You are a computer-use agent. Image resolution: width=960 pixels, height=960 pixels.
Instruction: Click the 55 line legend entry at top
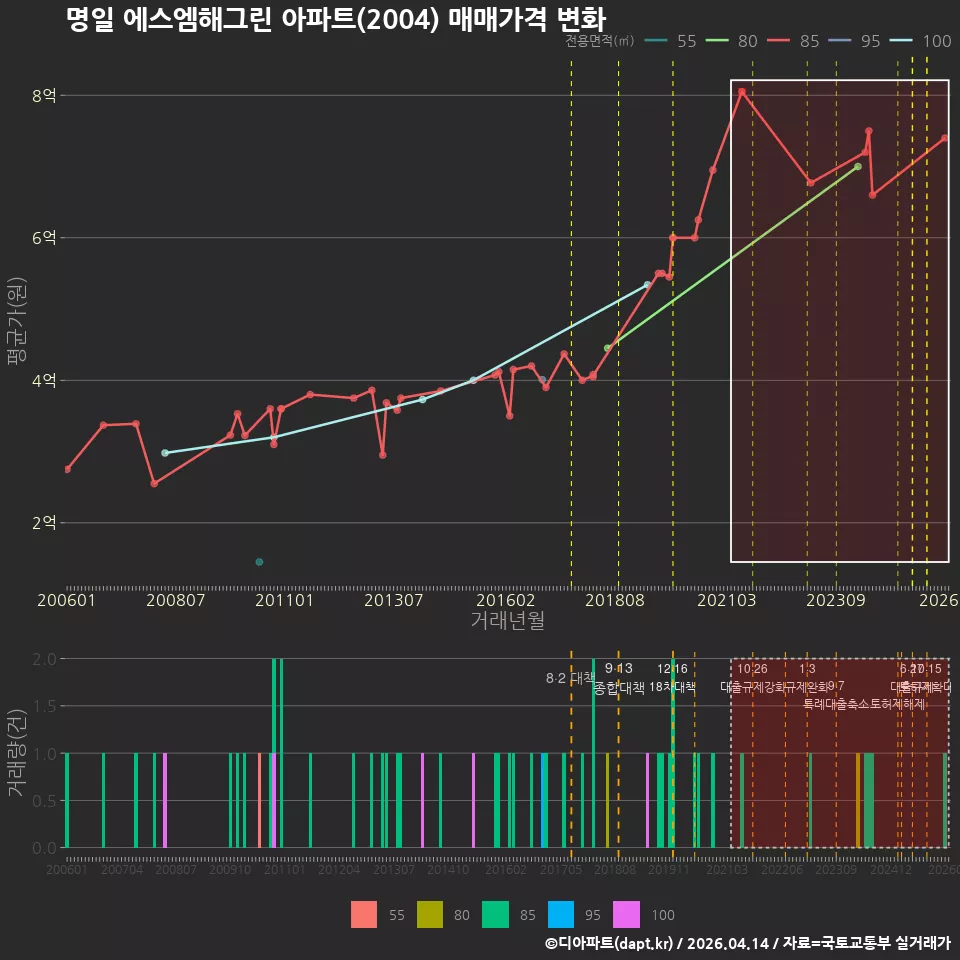pos(670,41)
